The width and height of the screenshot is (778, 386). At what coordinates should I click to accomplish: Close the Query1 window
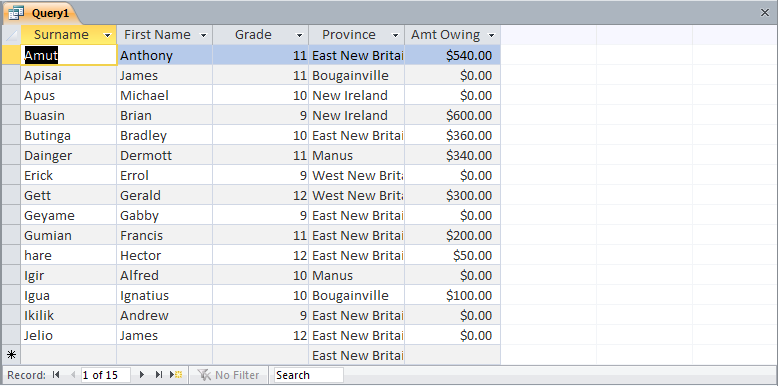tap(765, 13)
